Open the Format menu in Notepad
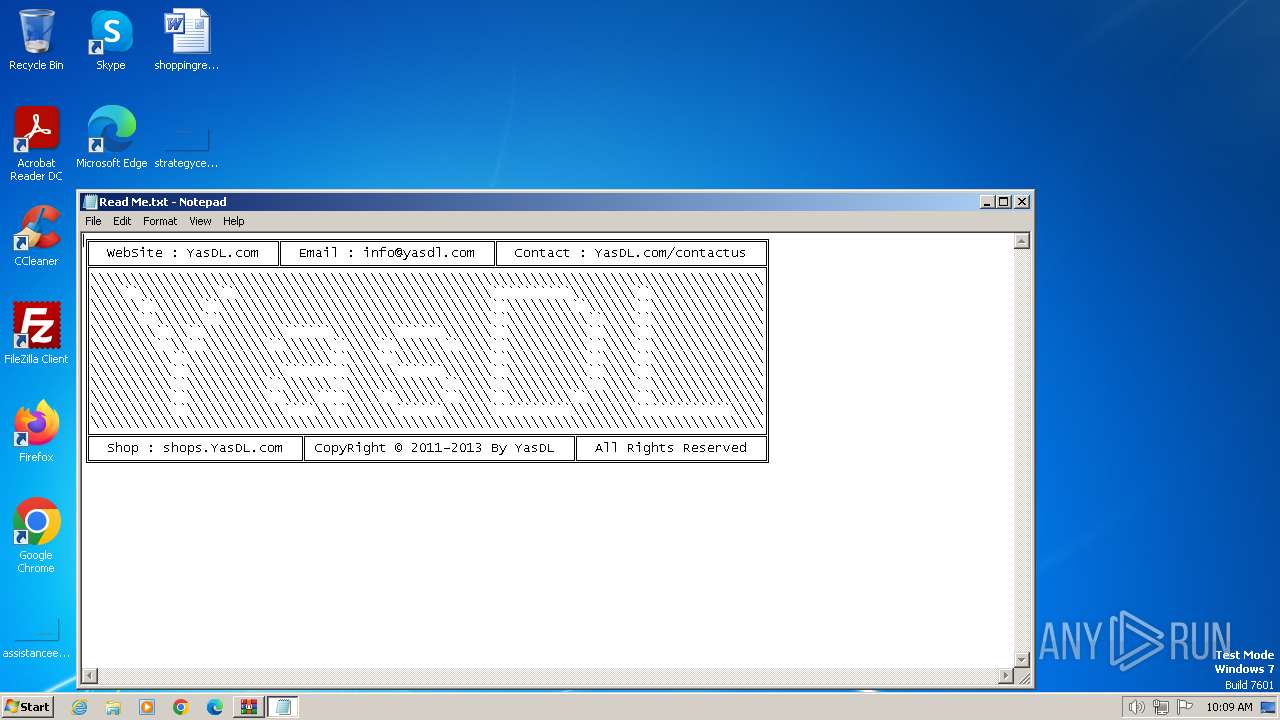 point(160,221)
